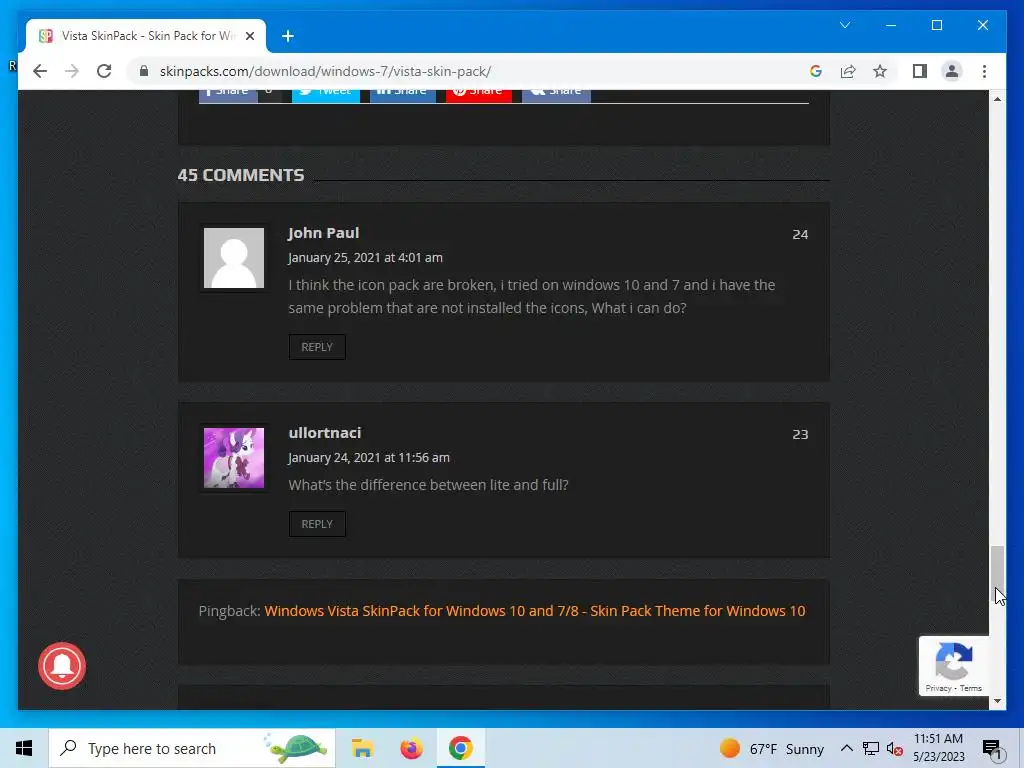Click the January 25, 2021 timestamp
This screenshot has width=1024, height=768.
pyautogui.click(x=365, y=257)
